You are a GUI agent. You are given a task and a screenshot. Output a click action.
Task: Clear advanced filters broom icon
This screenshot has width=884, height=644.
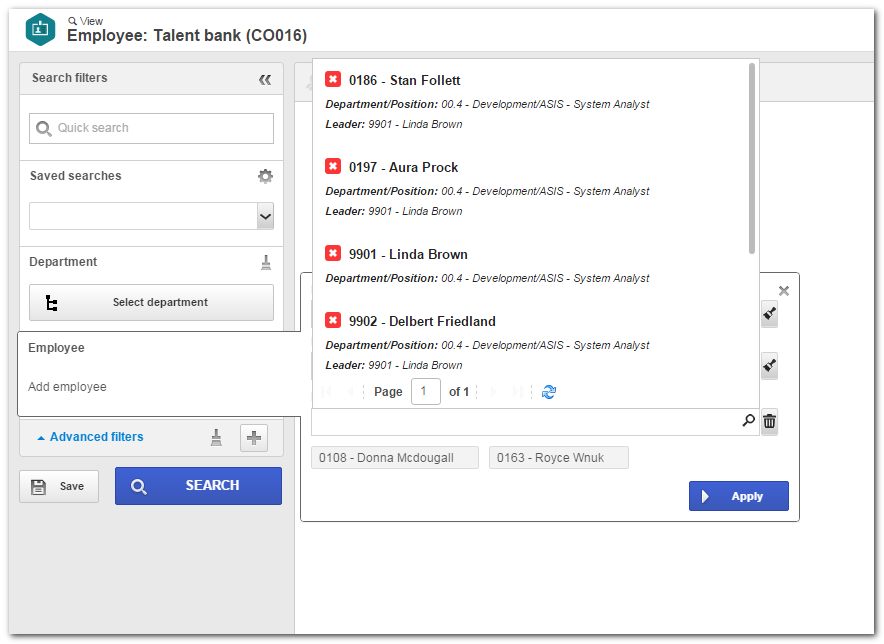pyautogui.click(x=216, y=438)
